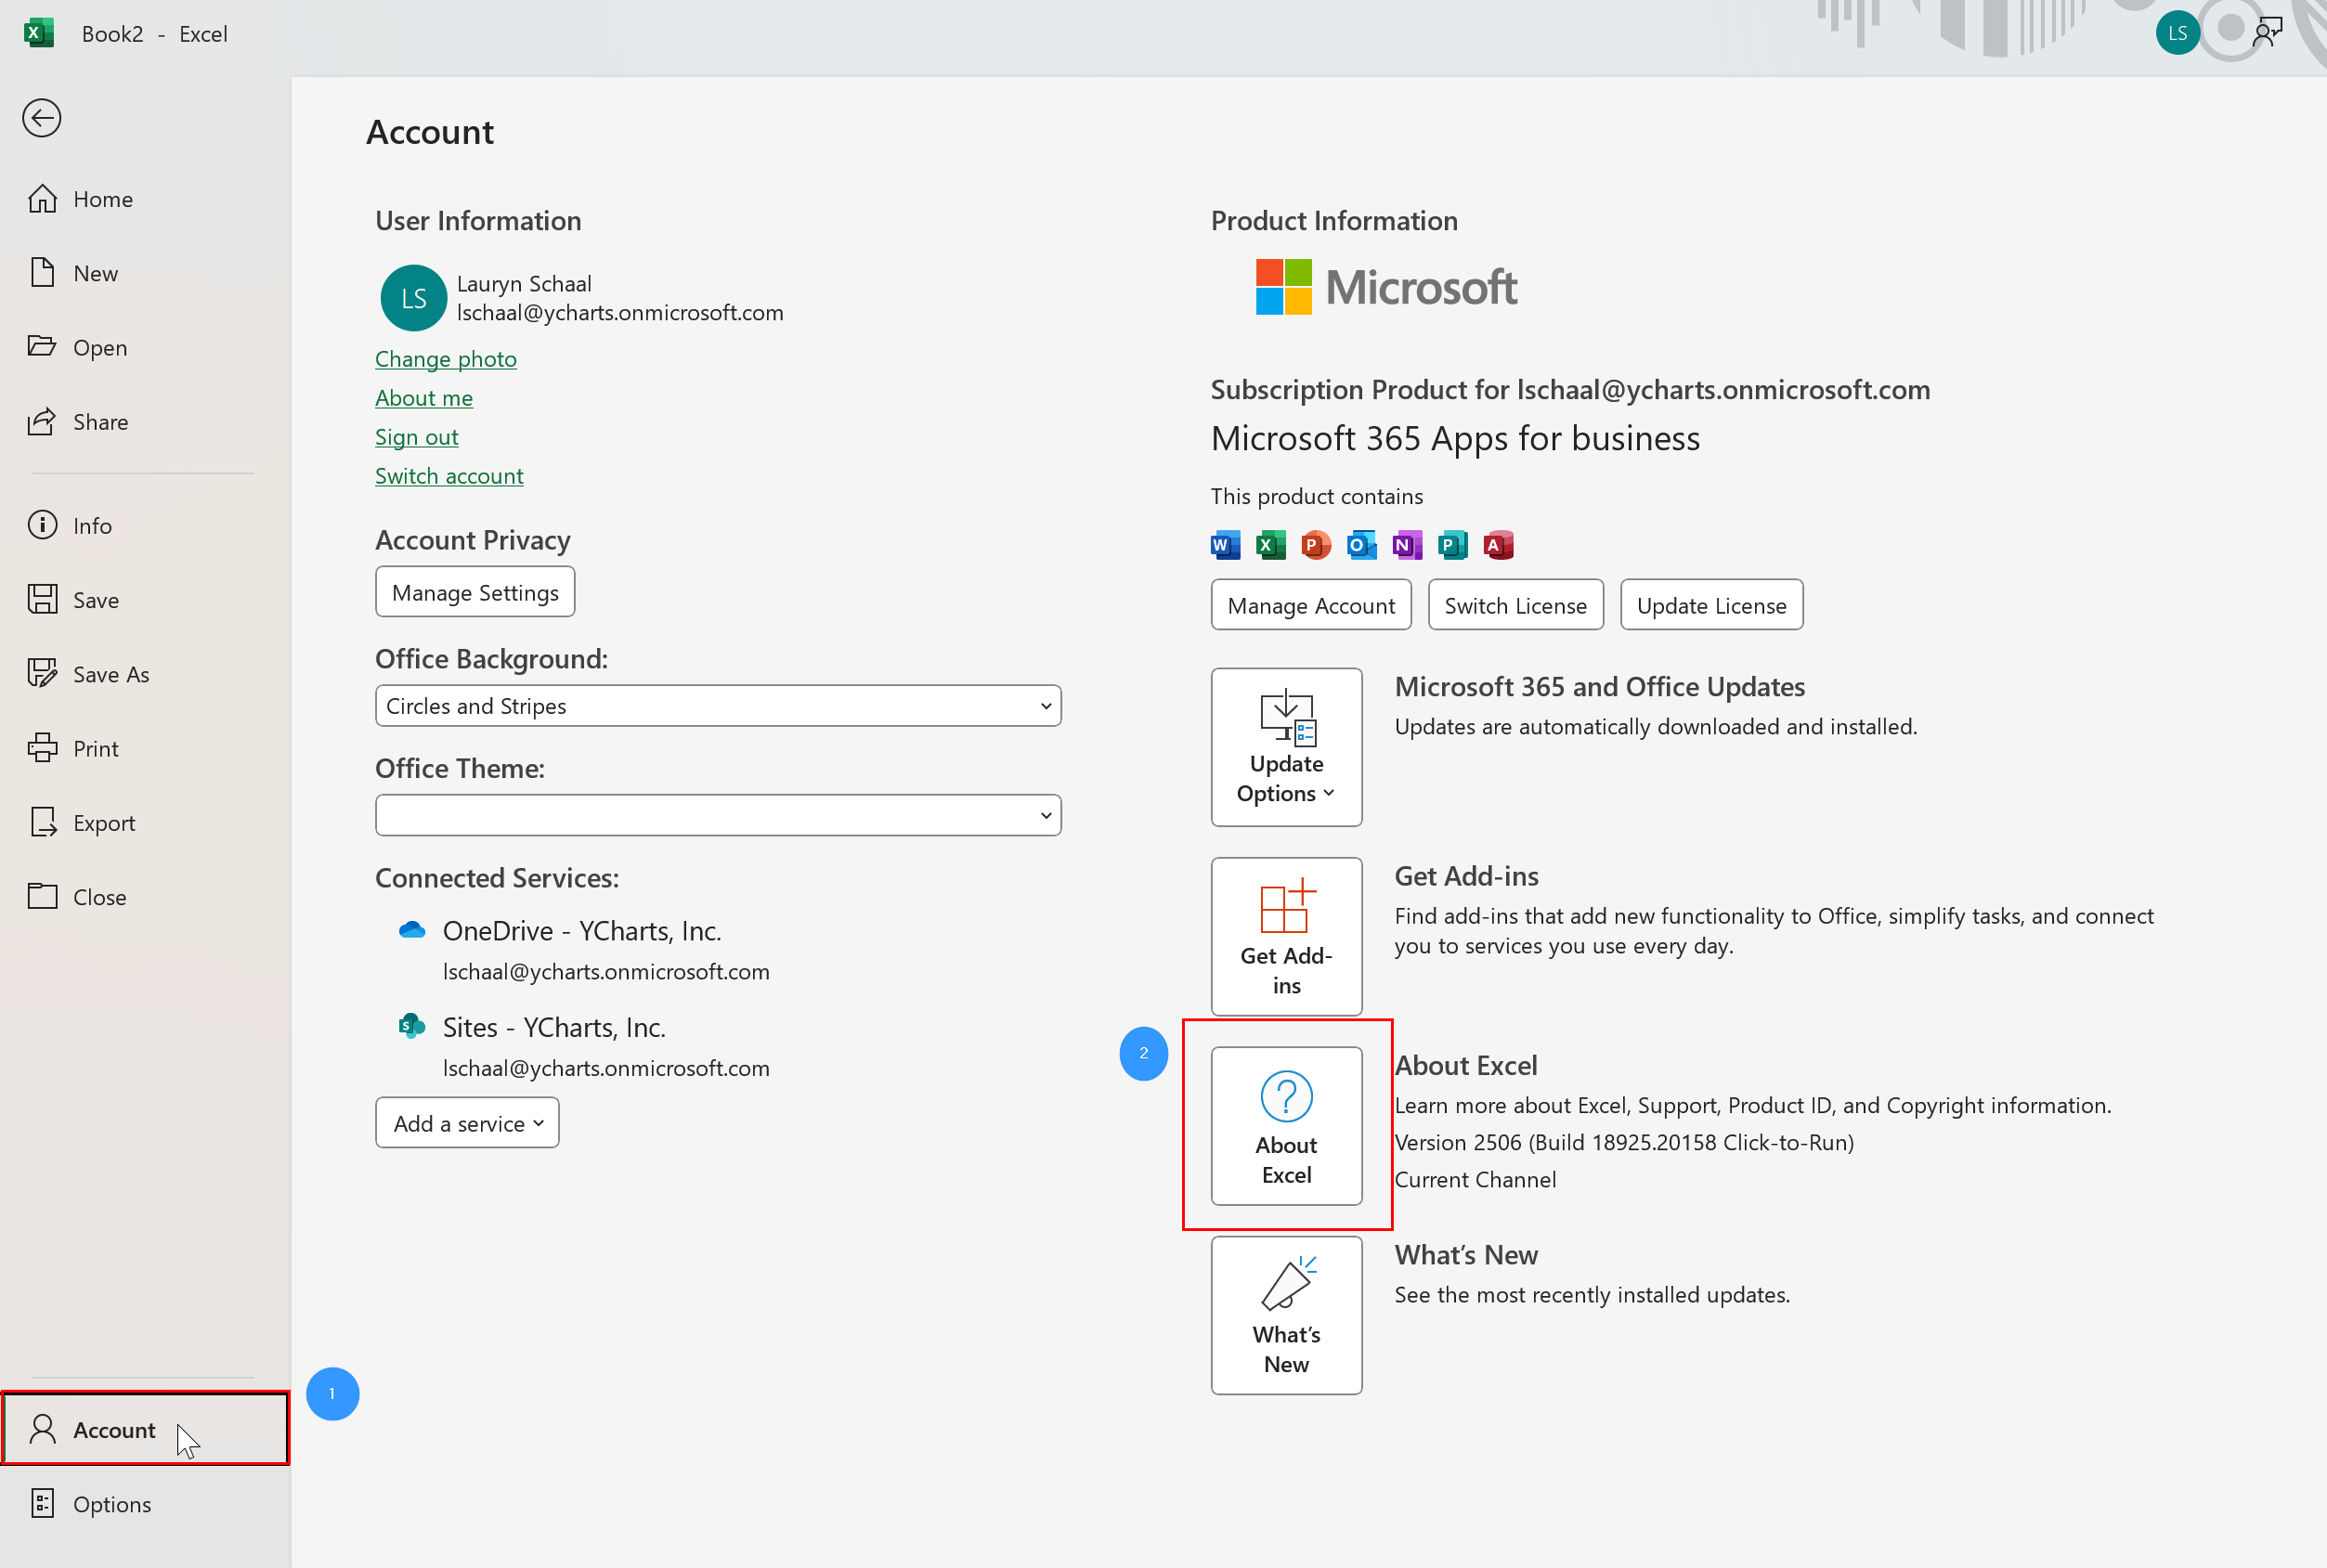Screen dimensions: 2327x1568
Task: Click 'OneDrive - YCharts, Inc.' service entry
Action: tap(582, 931)
